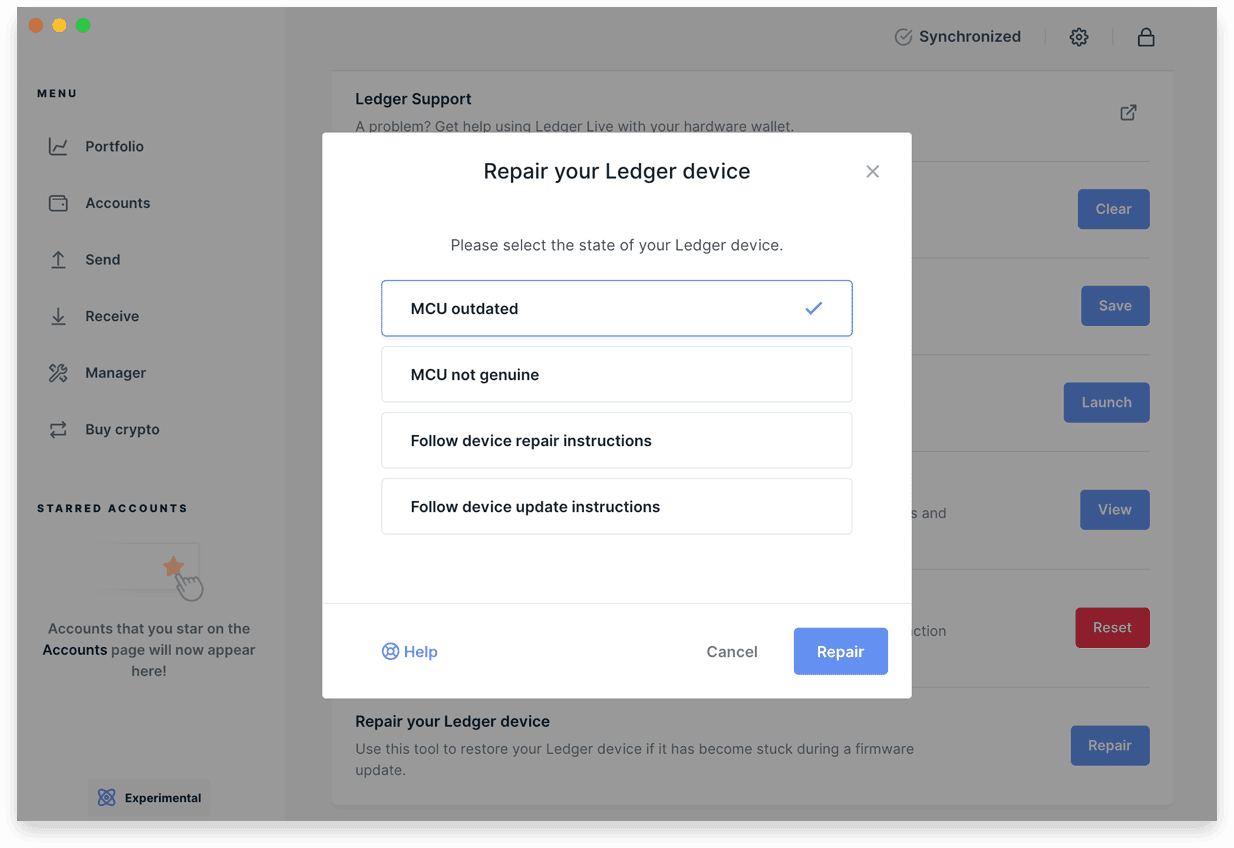Open the Experimental features button
This screenshot has height=848, width=1234.
coord(149,798)
